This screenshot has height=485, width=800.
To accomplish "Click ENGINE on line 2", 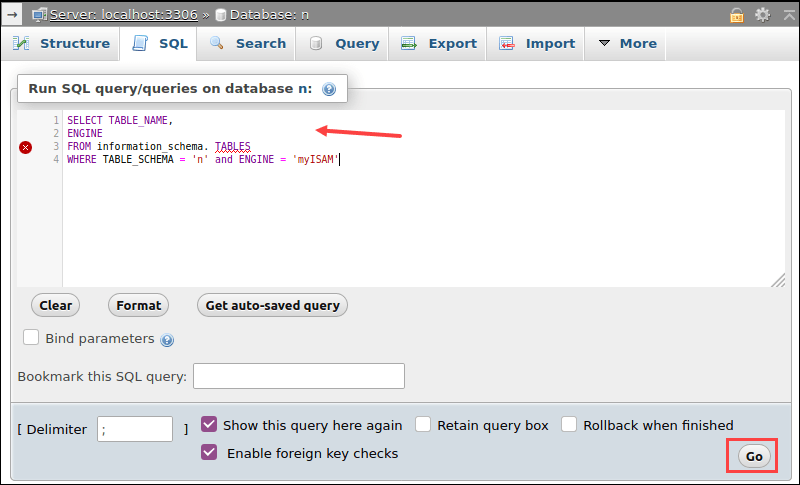I will click(85, 133).
